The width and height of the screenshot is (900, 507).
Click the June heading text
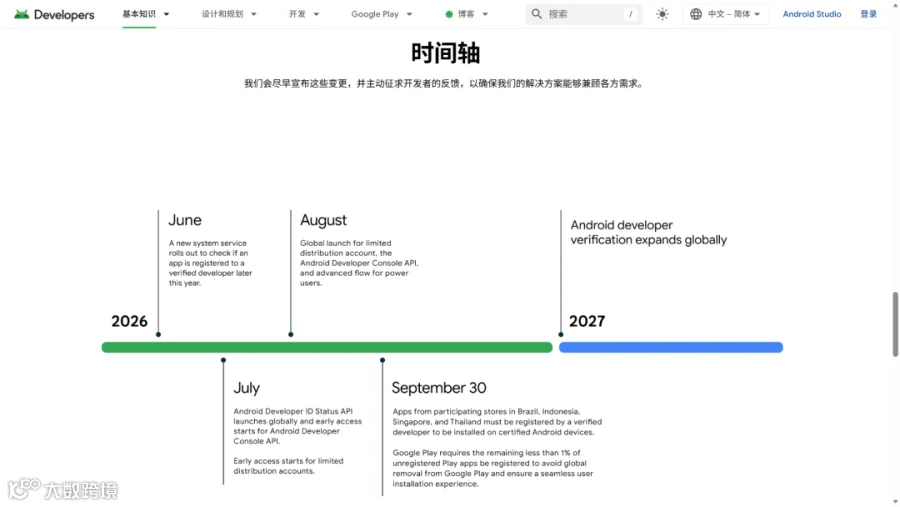tap(185, 220)
